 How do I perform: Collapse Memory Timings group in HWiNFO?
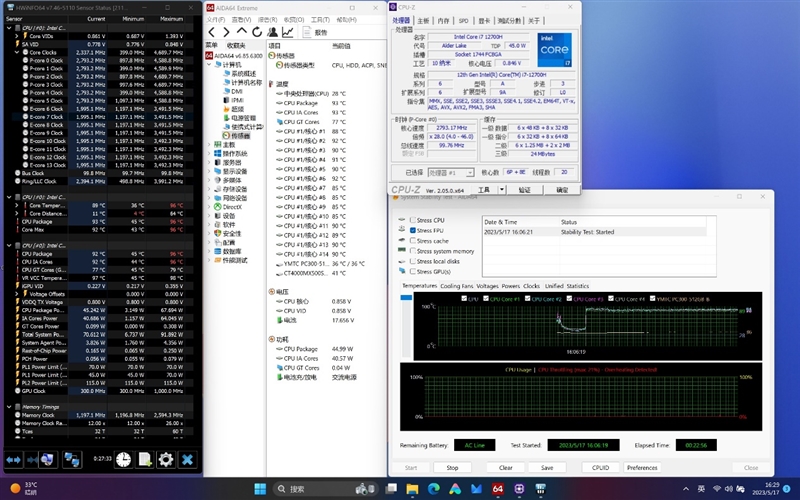[x=9, y=407]
